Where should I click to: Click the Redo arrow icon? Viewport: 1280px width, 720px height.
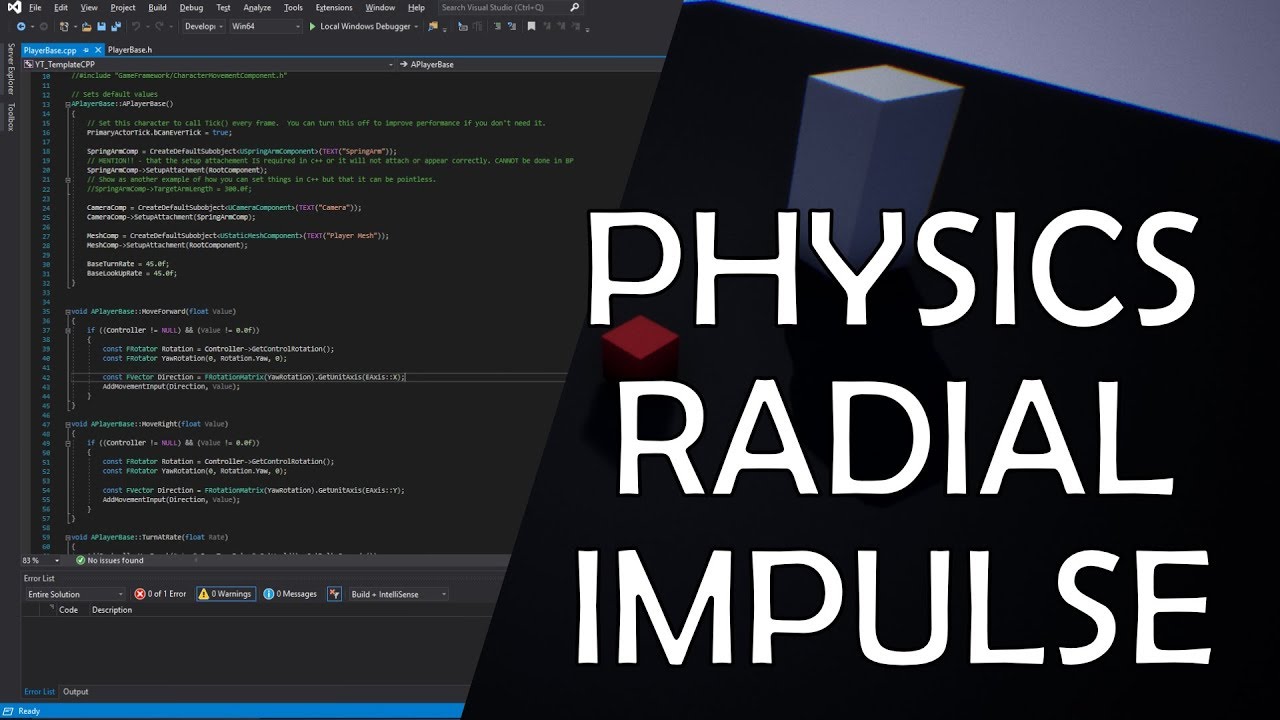[160, 26]
